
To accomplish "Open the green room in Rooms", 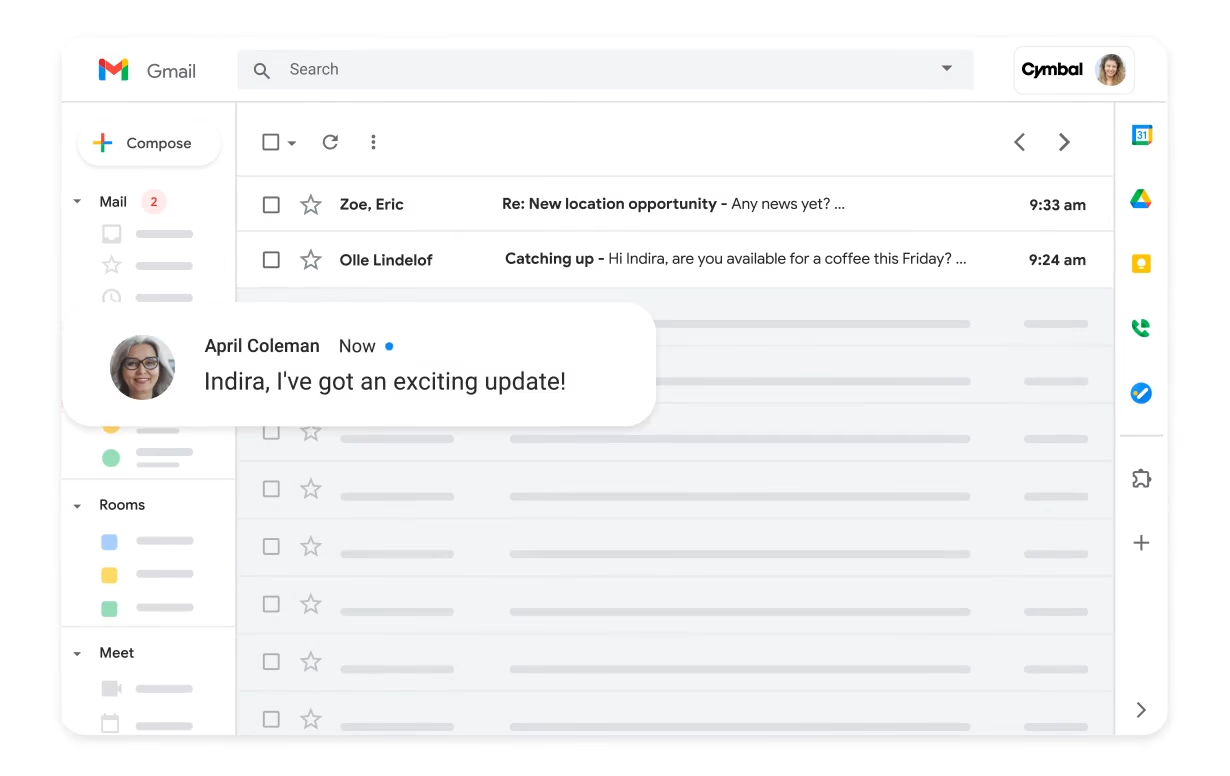I will coord(110,608).
